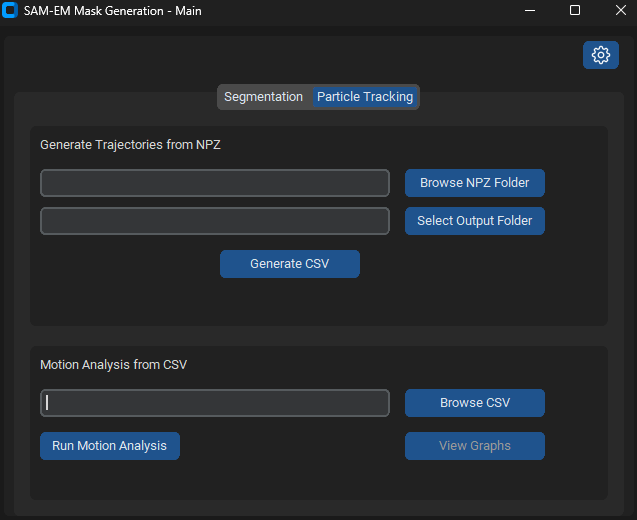Close the SAM-EM Mask Generation window
637x520 pixels.
pos(620,10)
